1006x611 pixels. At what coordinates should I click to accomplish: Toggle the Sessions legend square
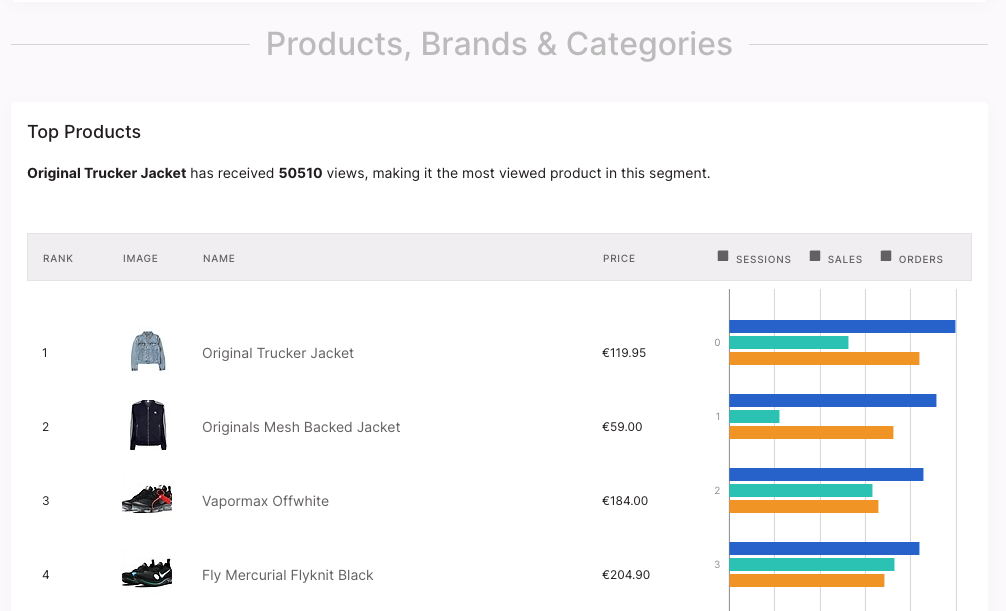tap(723, 257)
